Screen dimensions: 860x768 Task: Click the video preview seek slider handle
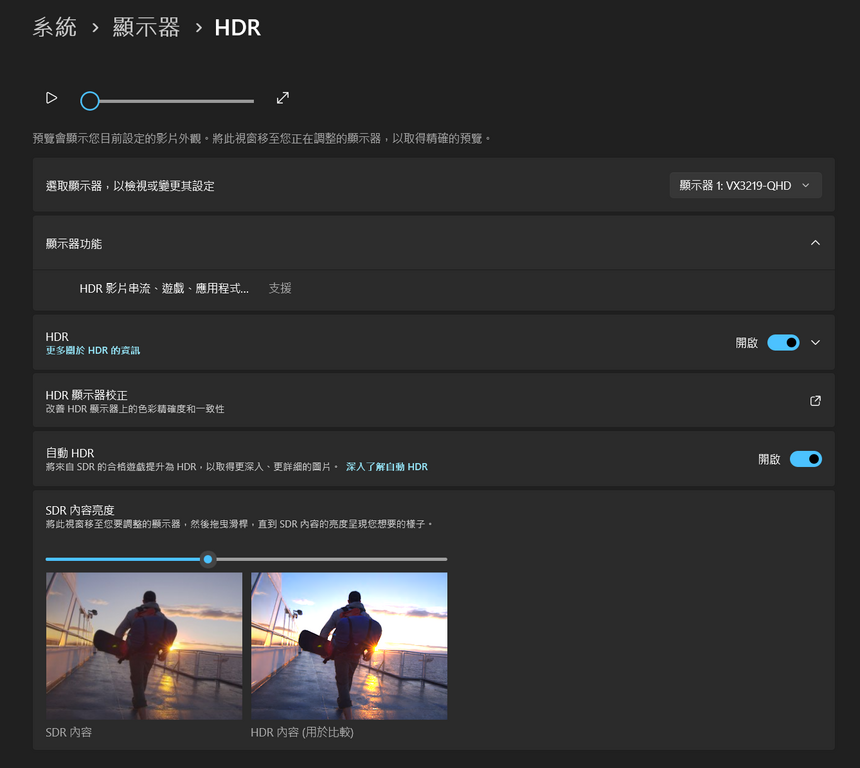click(90, 101)
